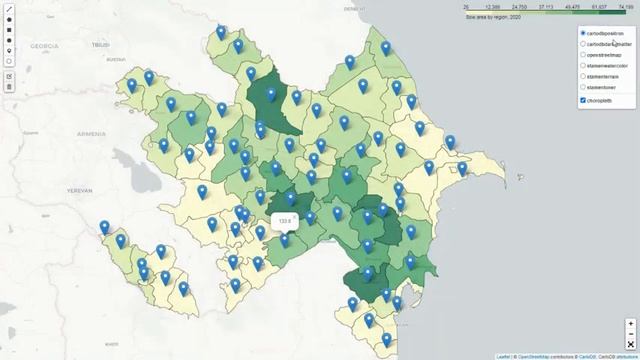Toggle full screen map view
This screenshot has height=360, width=640.
pyautogui.click(x=631, y=344)
